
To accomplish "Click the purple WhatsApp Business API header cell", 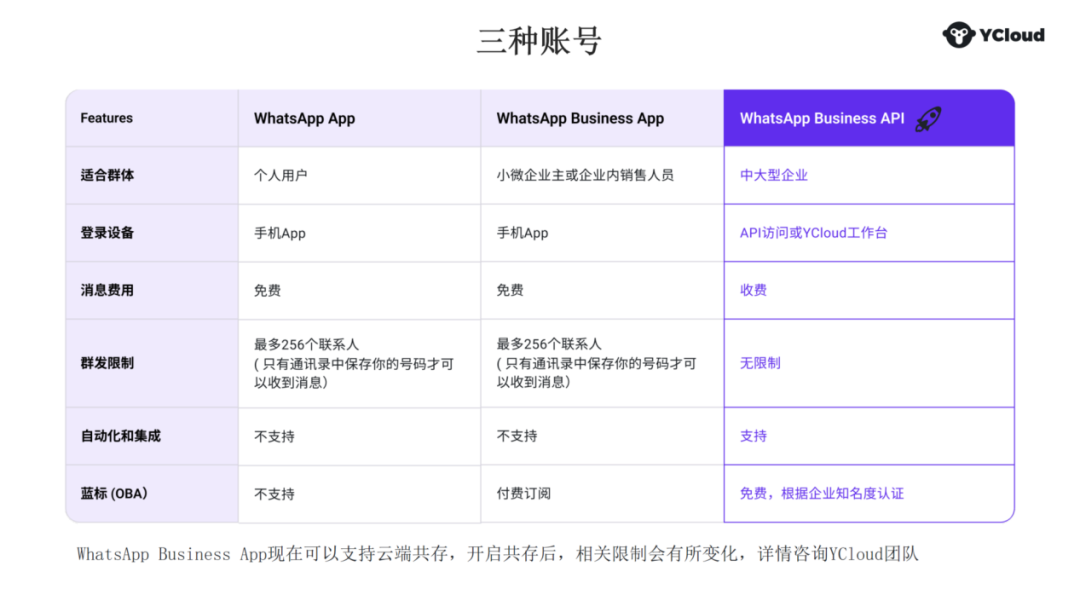I will [x=868, y=117].
